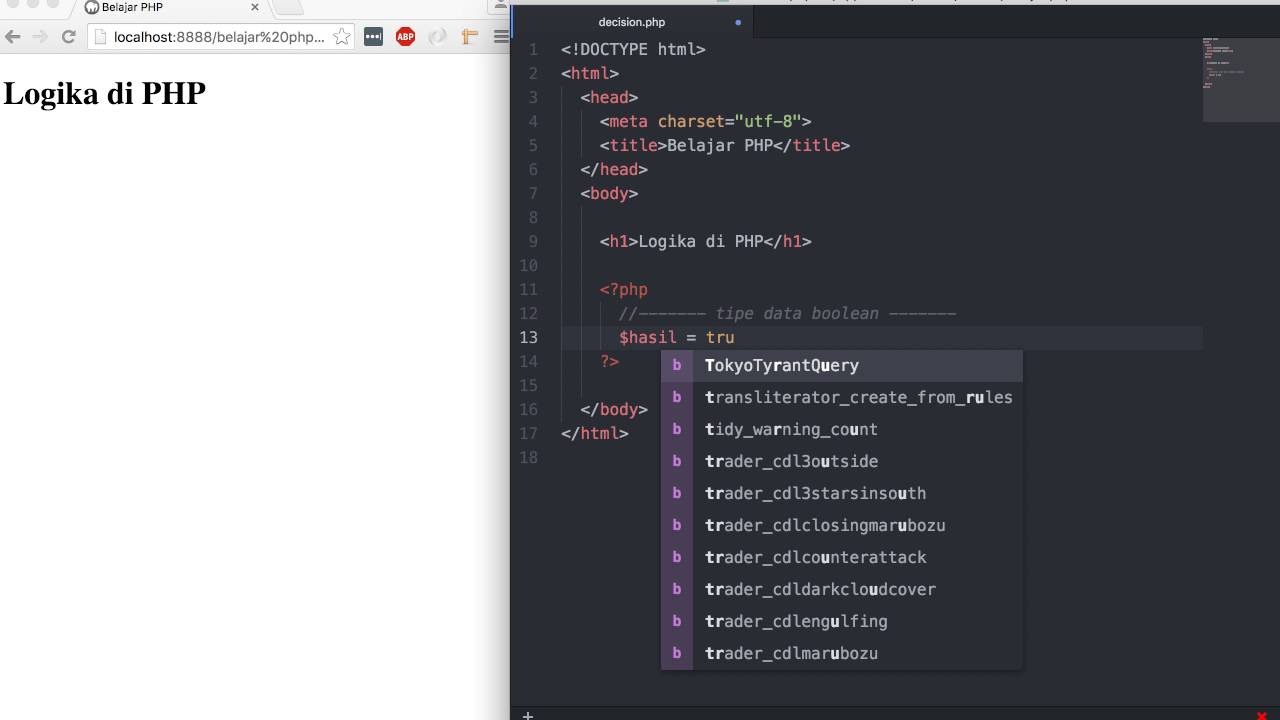This screenshot has height=720, width=1280.
Task: Select trader_cdldarkcloudcover suggestion
Action: click(842, 589)
